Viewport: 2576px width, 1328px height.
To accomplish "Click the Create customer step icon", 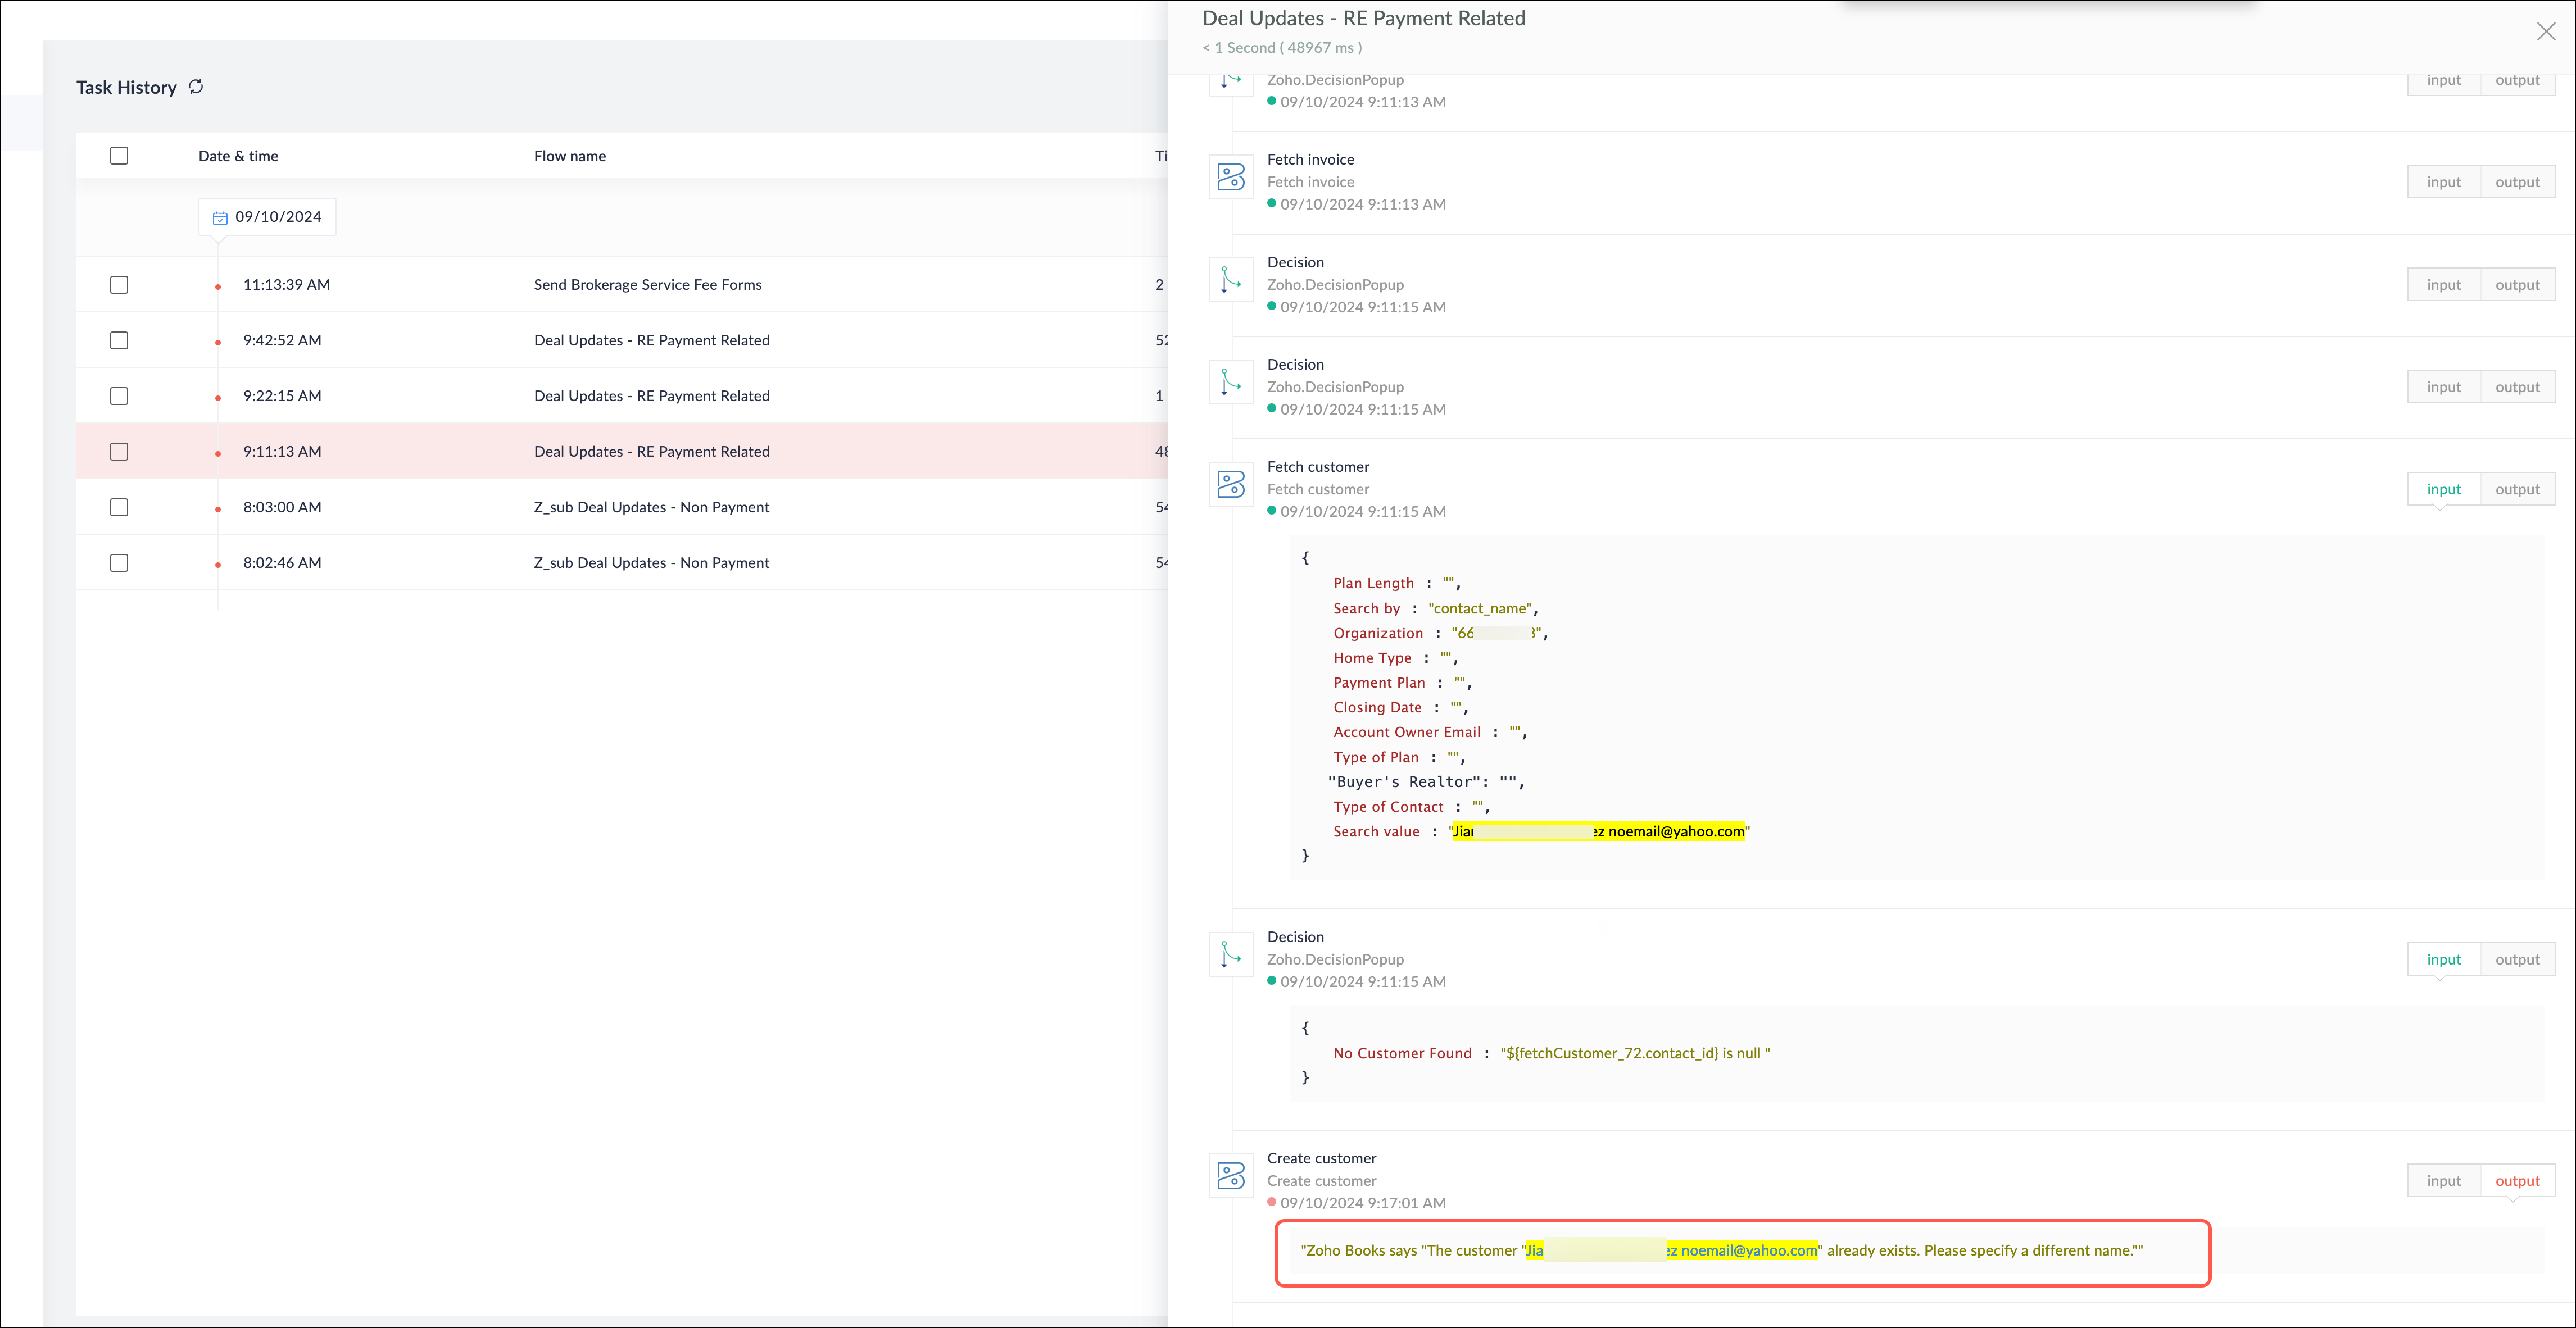I will 1230,1176.
